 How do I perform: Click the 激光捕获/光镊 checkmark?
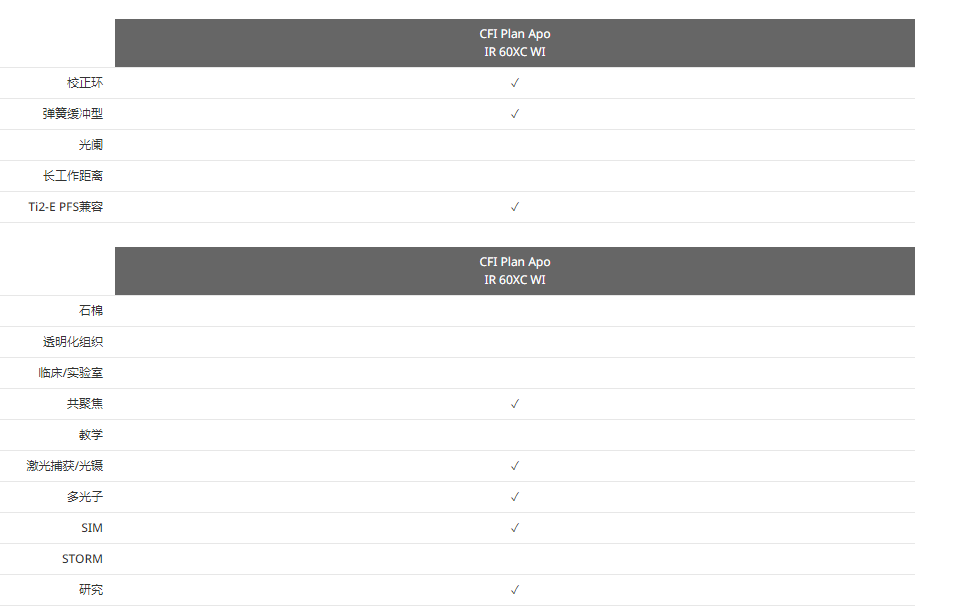point(515,466)
